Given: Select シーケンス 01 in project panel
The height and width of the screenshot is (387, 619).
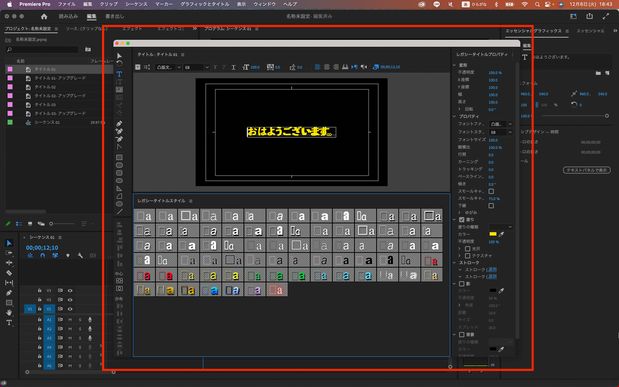Looking at the screenshot, I should click(47, 122).
